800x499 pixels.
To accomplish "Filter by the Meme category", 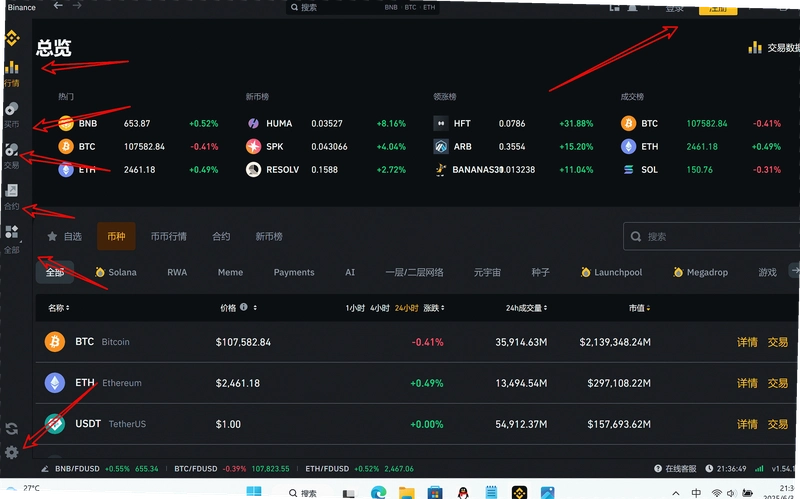I will [x=230, y=272].
